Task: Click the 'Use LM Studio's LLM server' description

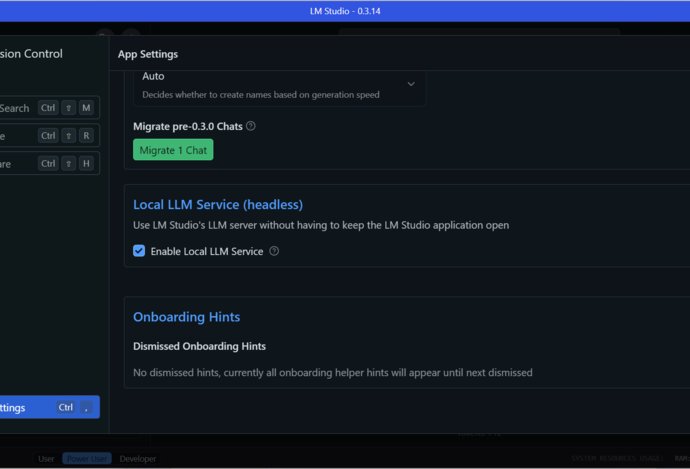Action: [x=321, y=225]
